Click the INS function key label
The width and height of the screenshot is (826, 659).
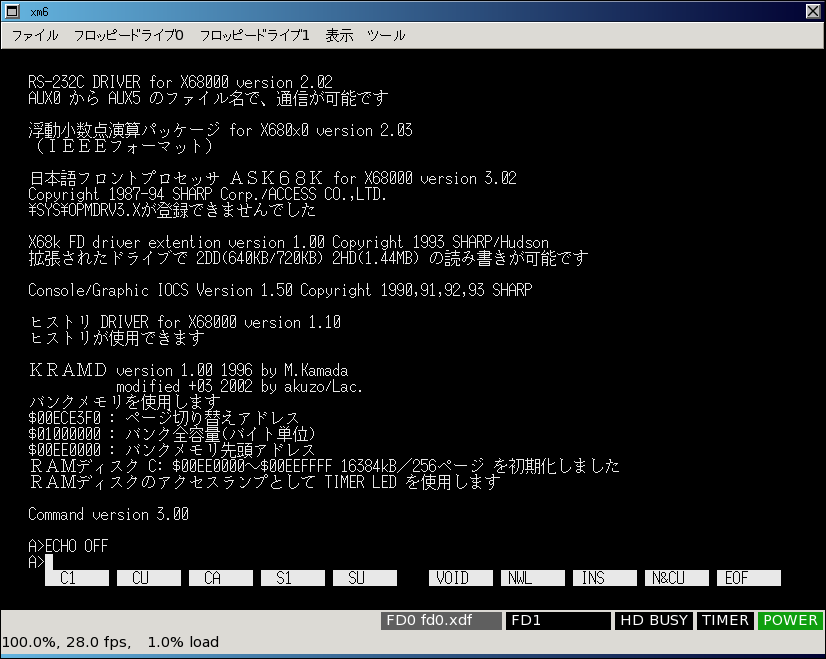point(605,578)
